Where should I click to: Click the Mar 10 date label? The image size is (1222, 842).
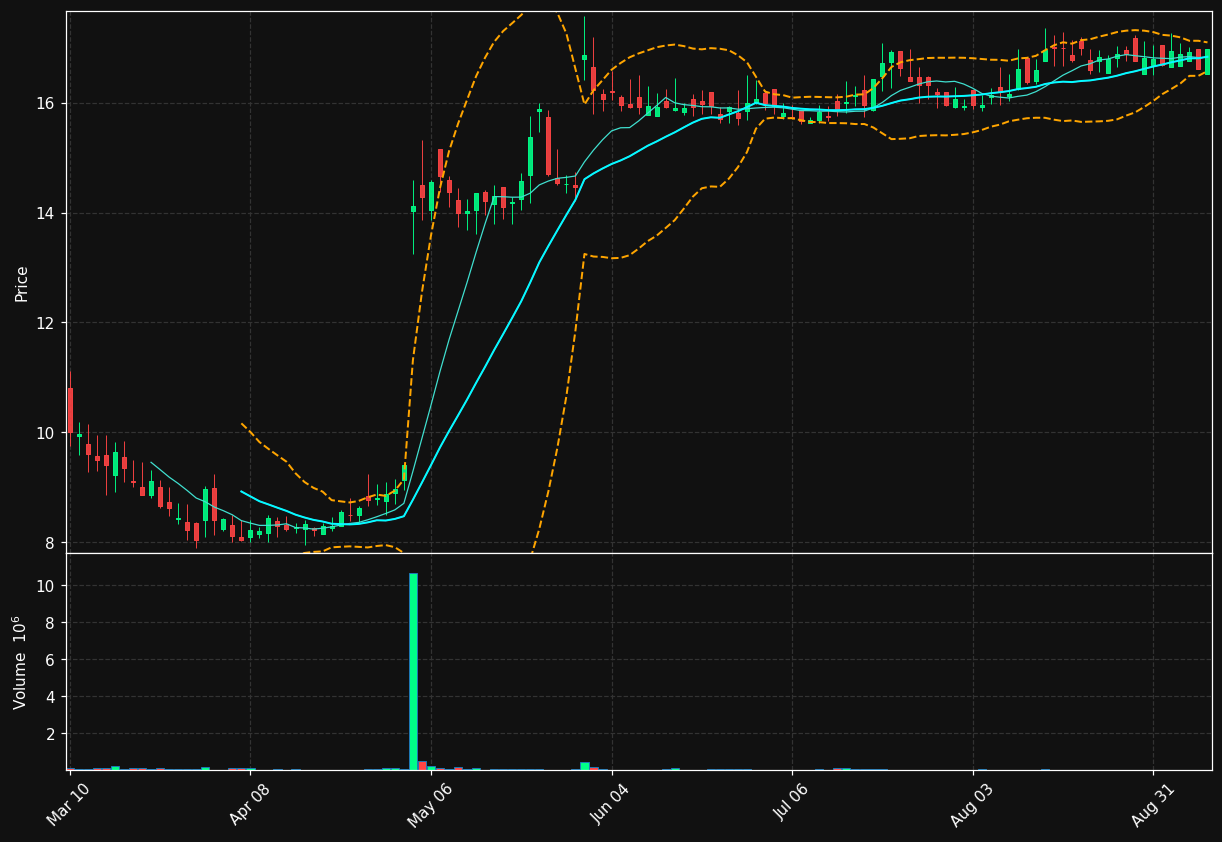point(69,804)
